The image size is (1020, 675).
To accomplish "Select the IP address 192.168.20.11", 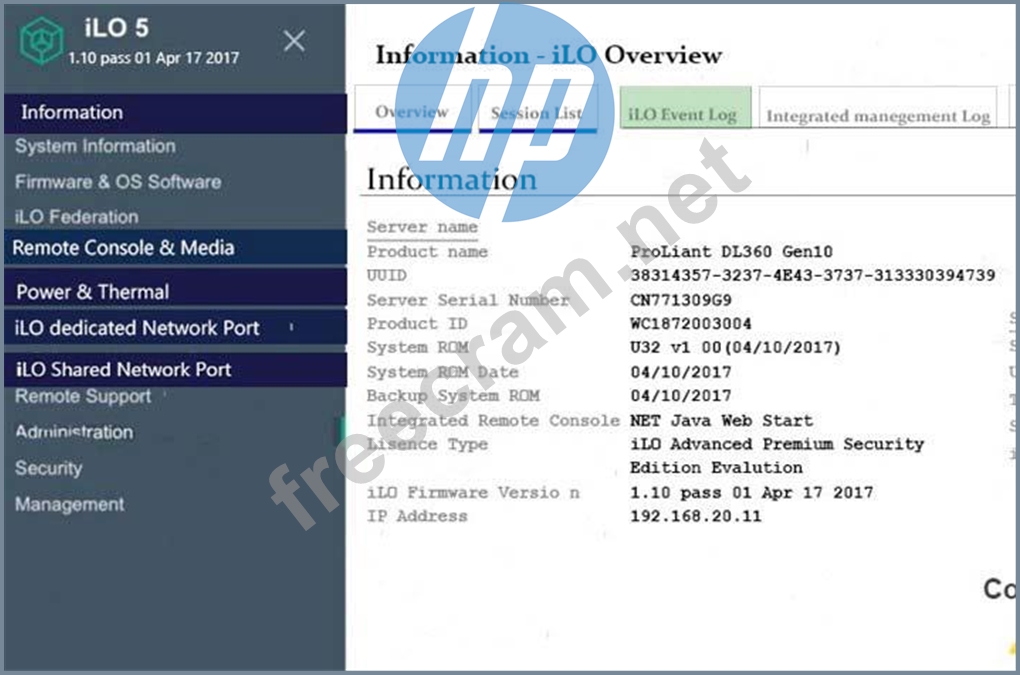I will click(695, 516).
